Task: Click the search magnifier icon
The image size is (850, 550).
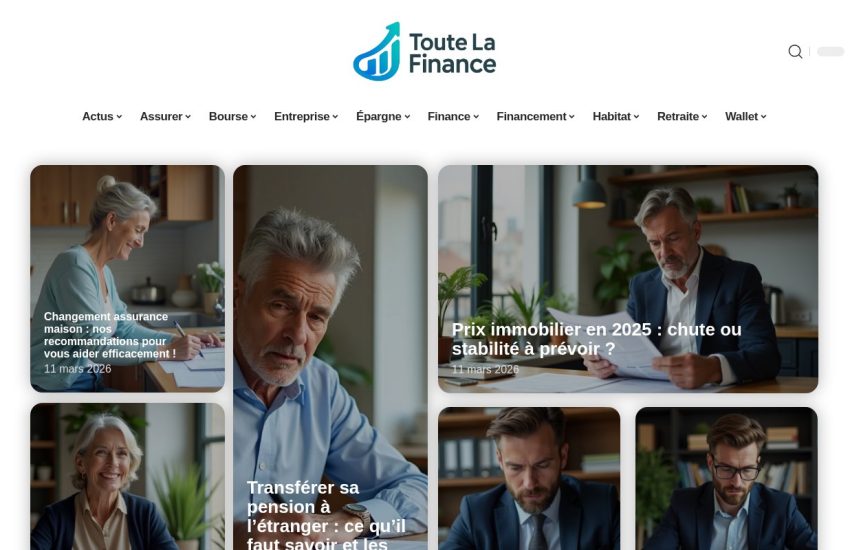Action: 795,51
